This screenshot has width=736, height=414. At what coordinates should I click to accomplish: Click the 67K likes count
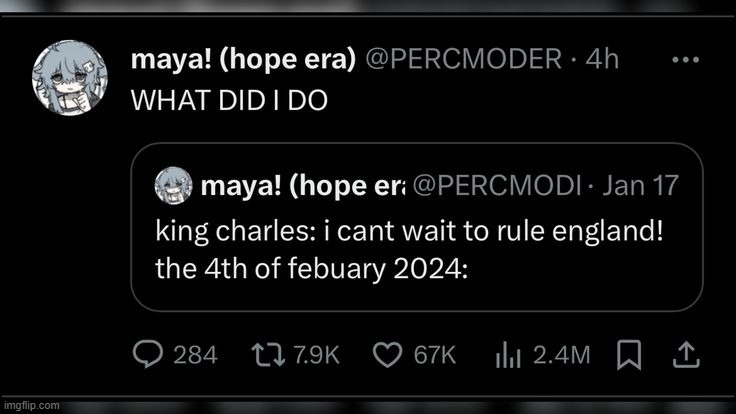[435, 355]
